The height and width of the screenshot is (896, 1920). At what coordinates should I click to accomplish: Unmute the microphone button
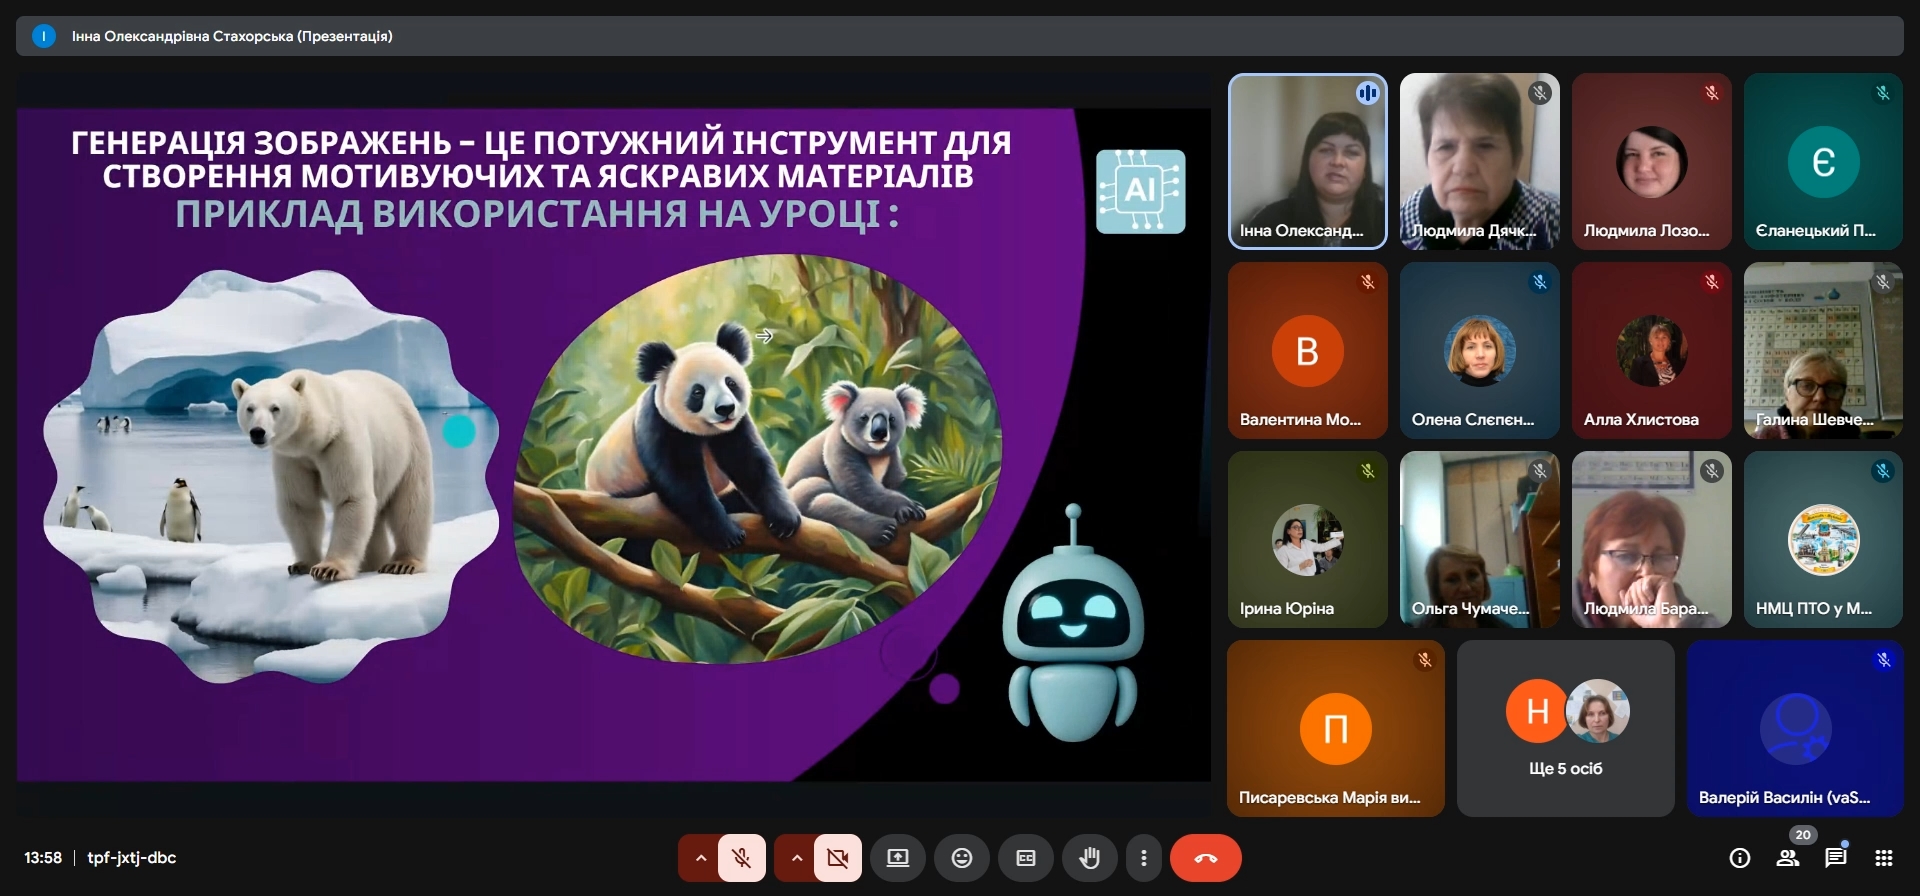click(741, 858)
